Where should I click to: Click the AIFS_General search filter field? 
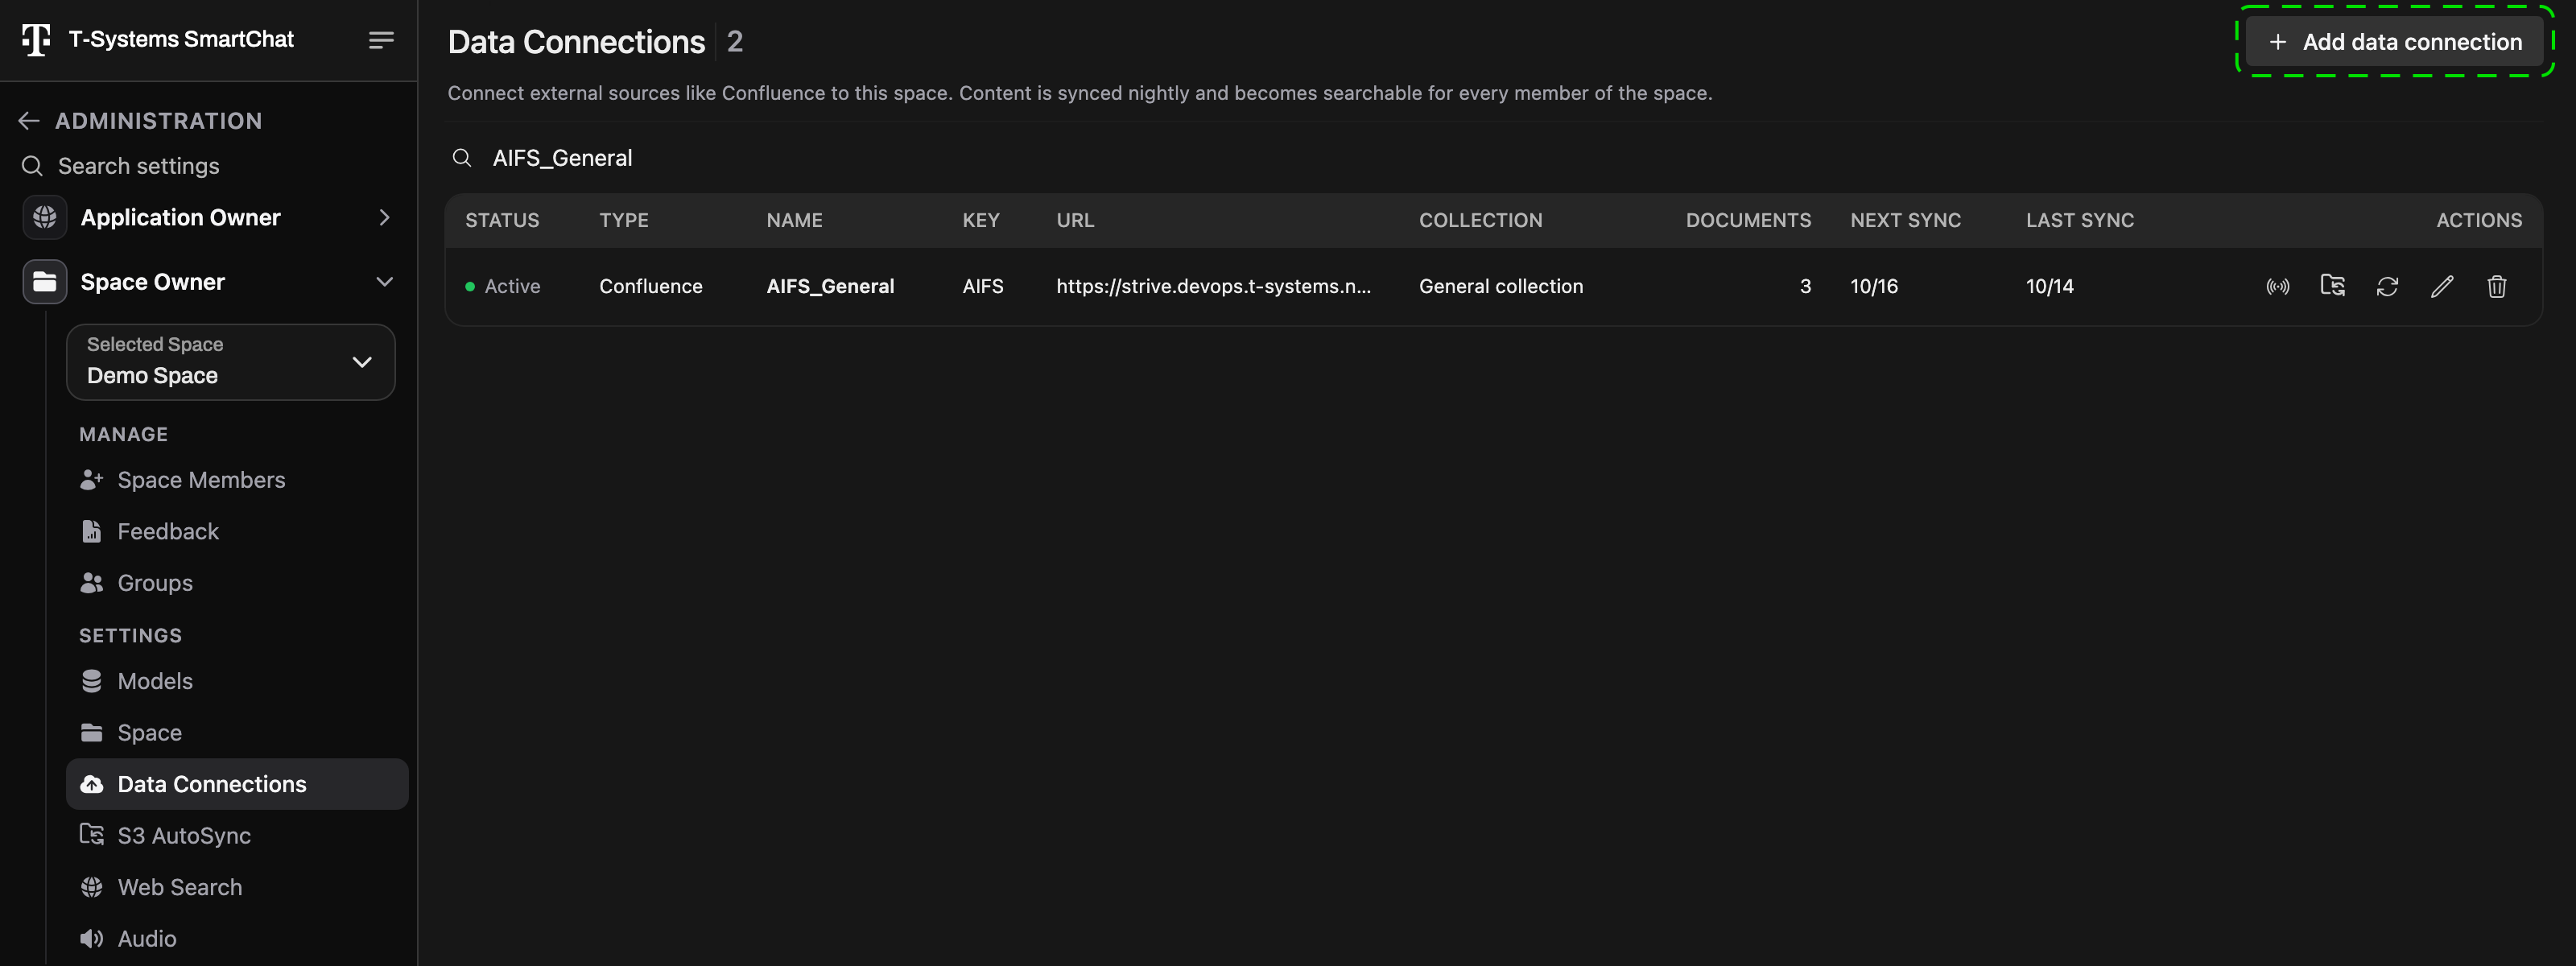1494,158
